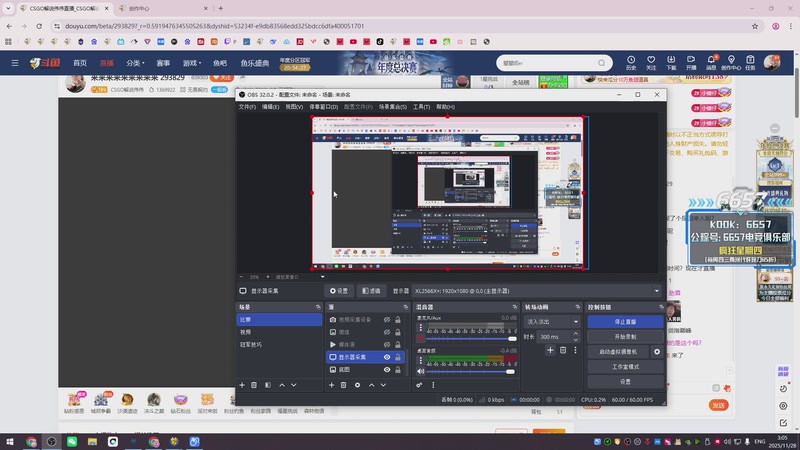
Task: Mute the 桌面音频 channel speaker icon
Action: [421, 371]
